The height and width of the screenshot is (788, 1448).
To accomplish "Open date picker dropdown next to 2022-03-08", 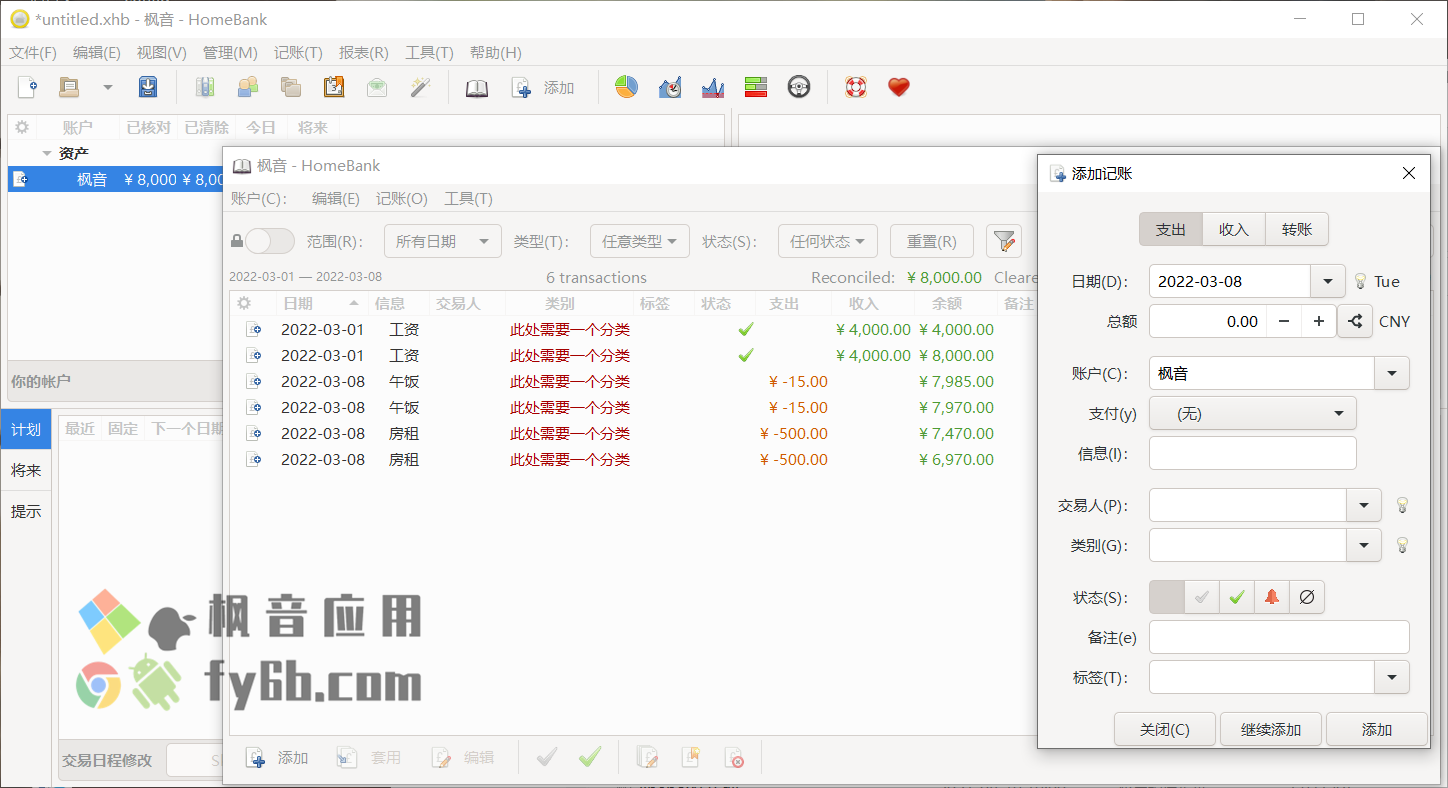I will click(1327, 281).
